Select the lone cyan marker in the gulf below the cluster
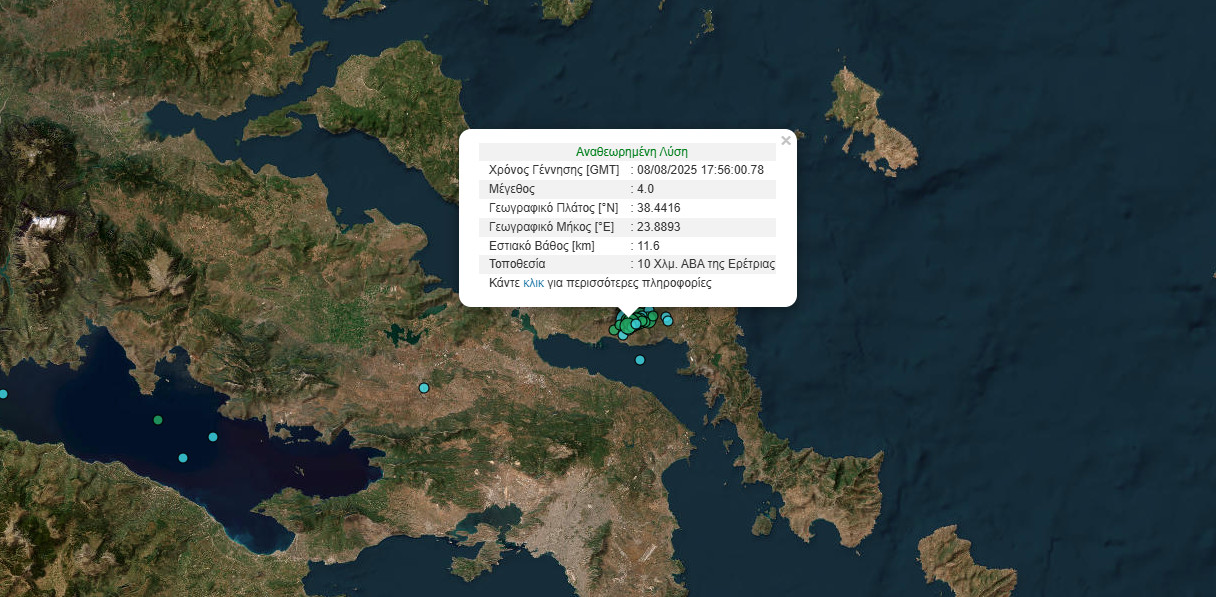Screen dimensions: 1216x597 (640, 360)
